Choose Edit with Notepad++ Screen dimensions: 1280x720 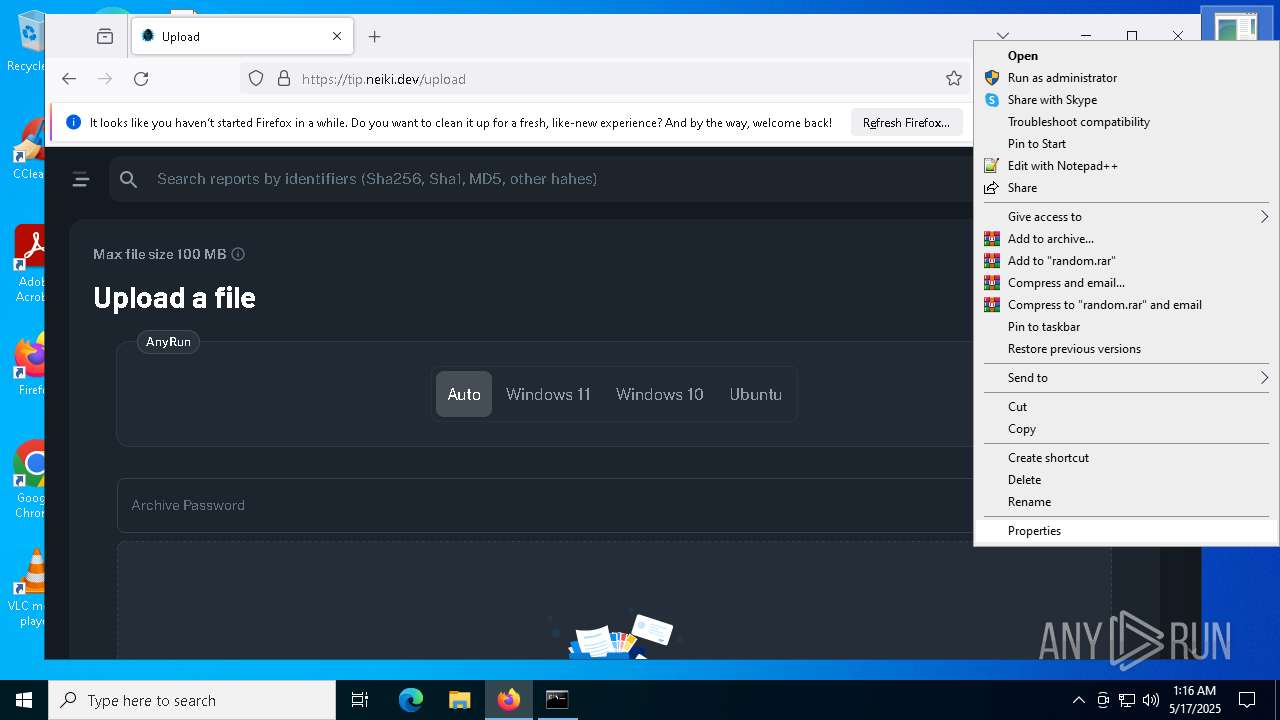click(x=1126, y=166)
